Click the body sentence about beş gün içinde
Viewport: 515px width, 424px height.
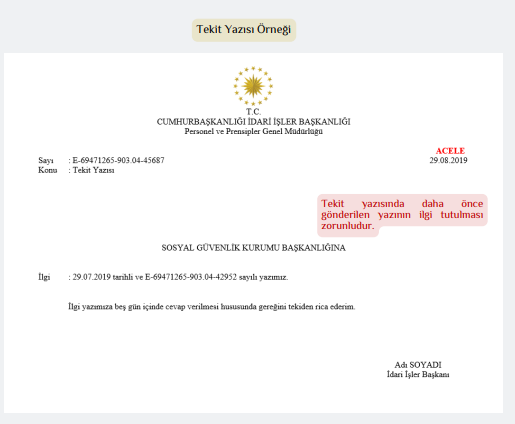coord(212,307)
